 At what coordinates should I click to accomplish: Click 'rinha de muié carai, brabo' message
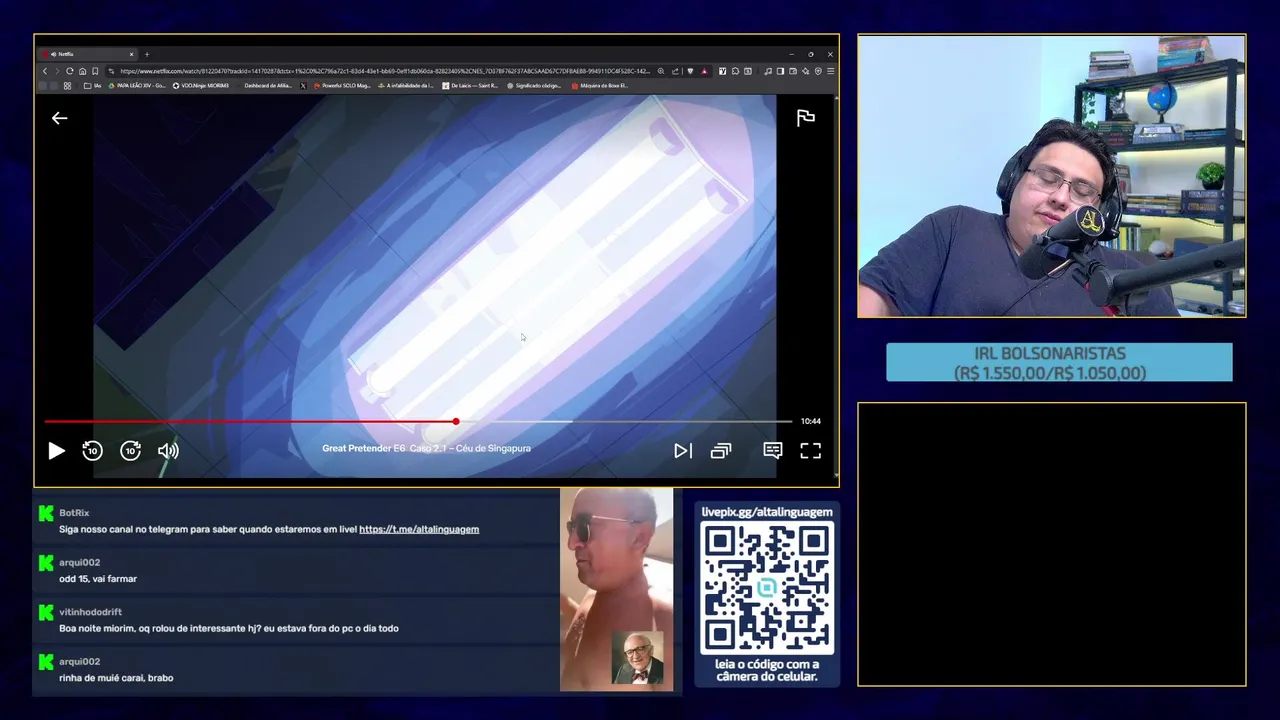116,678
